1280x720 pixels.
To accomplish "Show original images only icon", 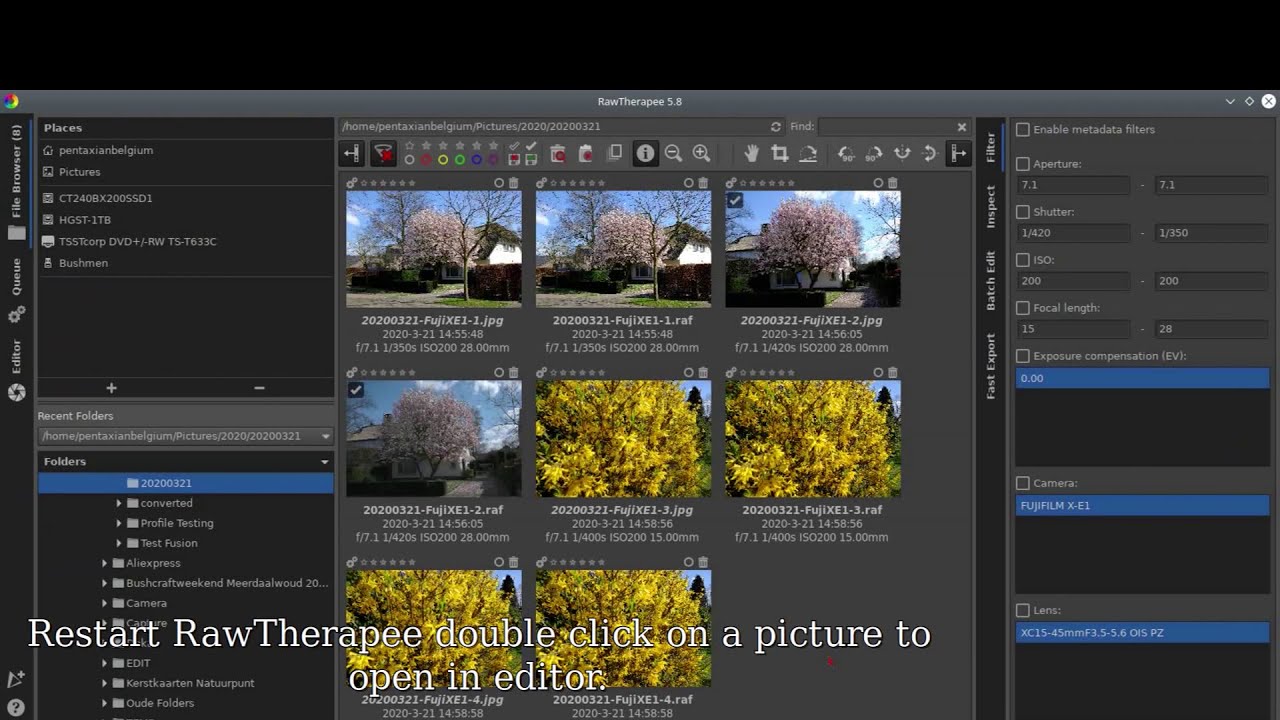I will tap(615, 153).
